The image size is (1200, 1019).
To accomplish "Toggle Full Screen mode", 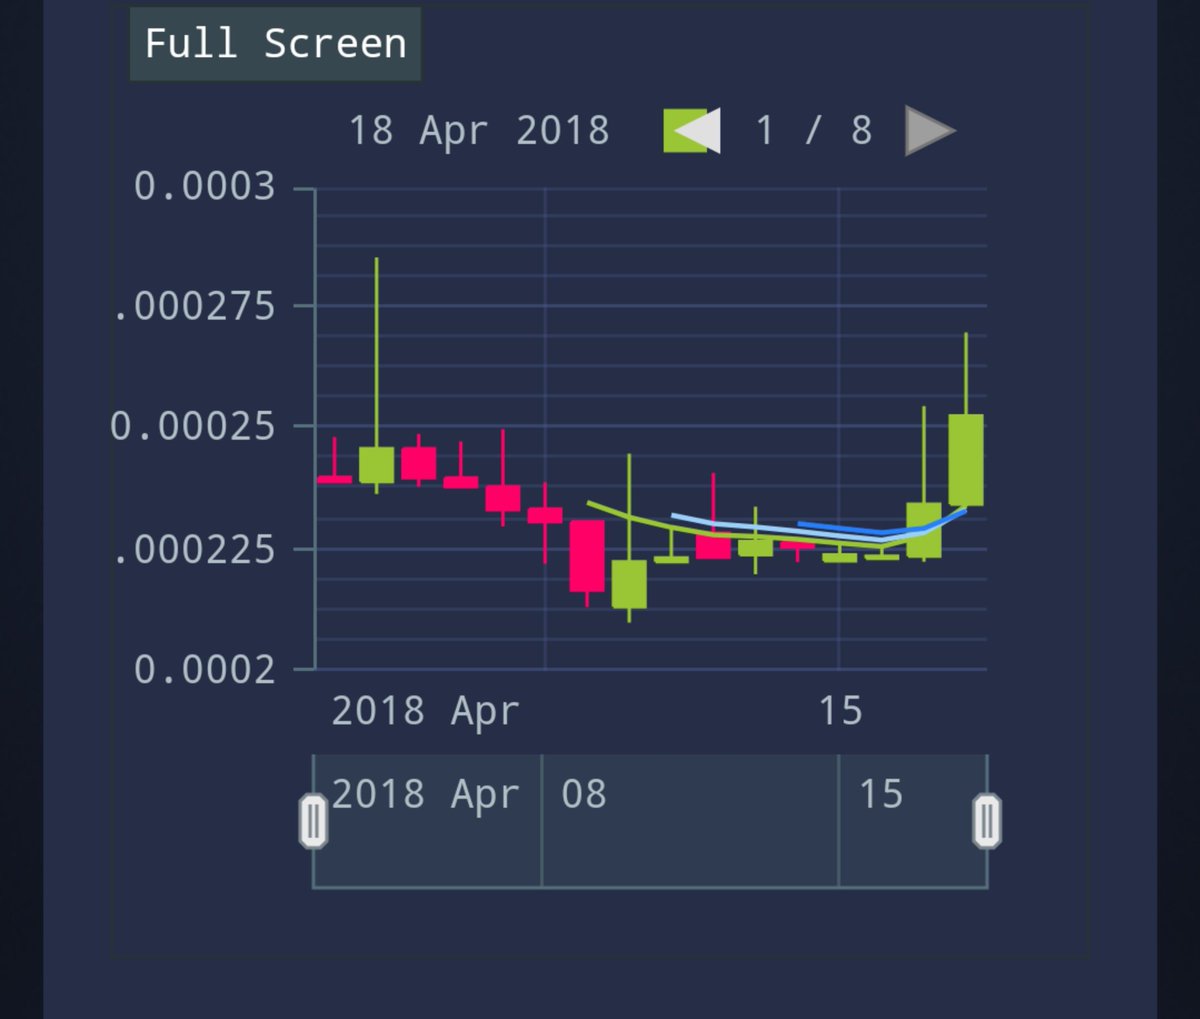I will [x=275, y=43].
